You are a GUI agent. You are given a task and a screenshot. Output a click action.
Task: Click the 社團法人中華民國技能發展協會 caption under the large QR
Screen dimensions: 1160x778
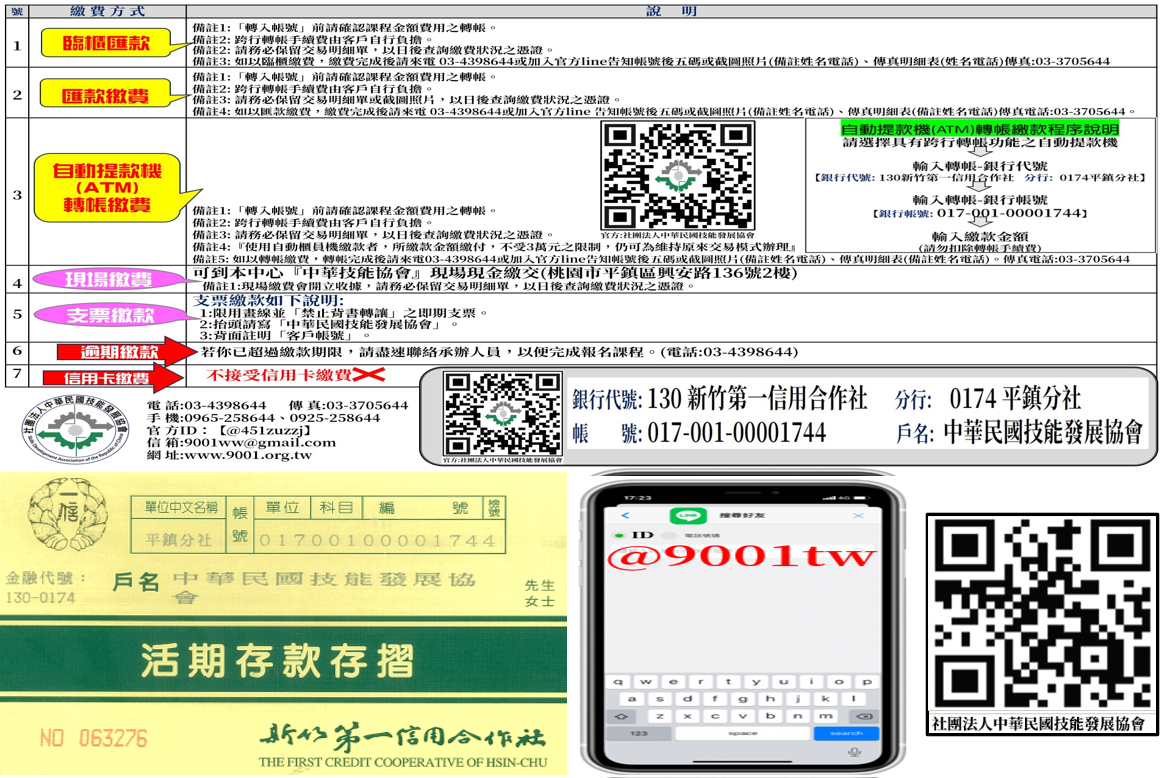pyautogui.click(x=1039, y=723)
